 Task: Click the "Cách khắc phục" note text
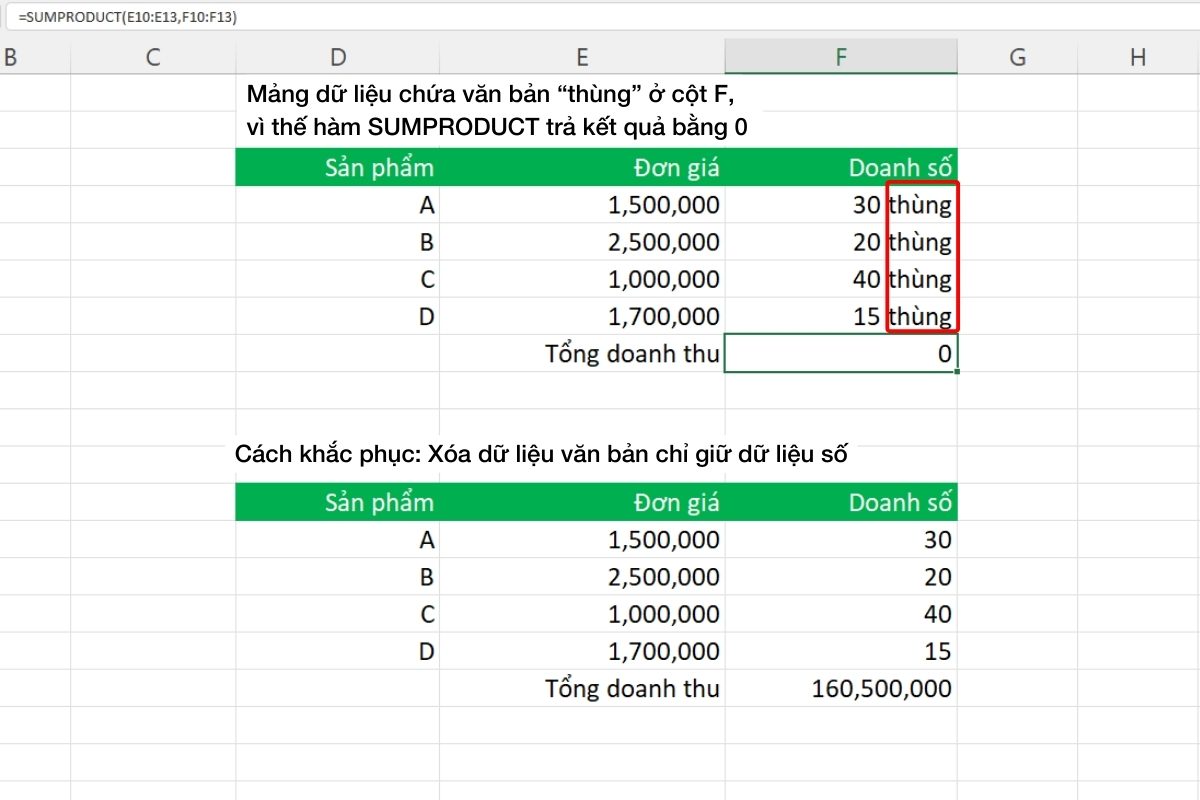click(x=541, y=454)
